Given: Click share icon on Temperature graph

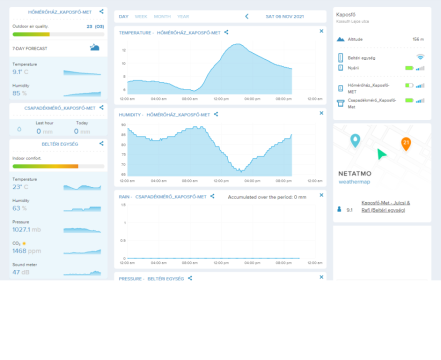Looking at the screenshot, I should (226, 32).
